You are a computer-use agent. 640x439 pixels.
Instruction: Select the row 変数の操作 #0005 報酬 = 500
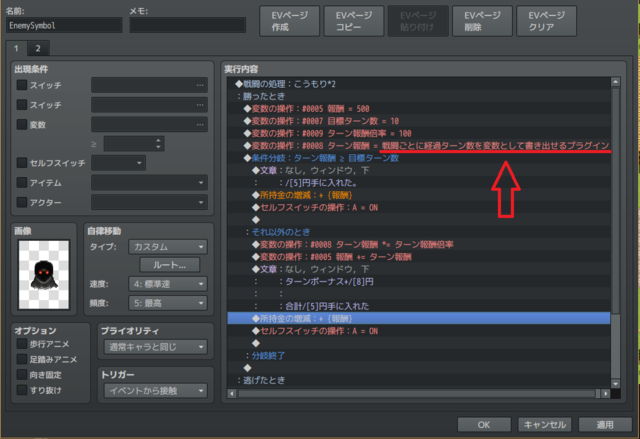tap(419, 109)
